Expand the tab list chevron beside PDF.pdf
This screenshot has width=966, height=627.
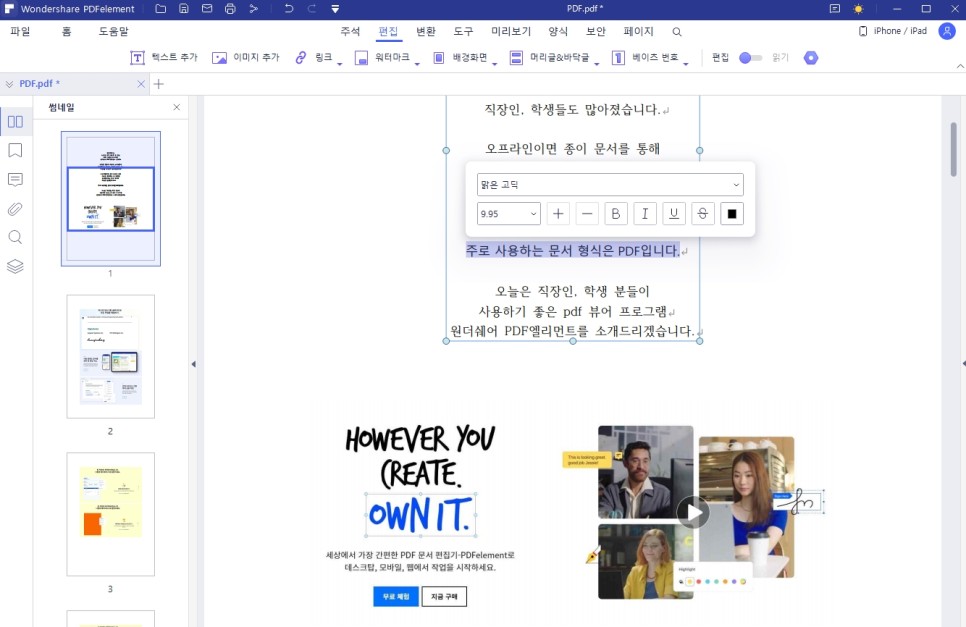9,84
